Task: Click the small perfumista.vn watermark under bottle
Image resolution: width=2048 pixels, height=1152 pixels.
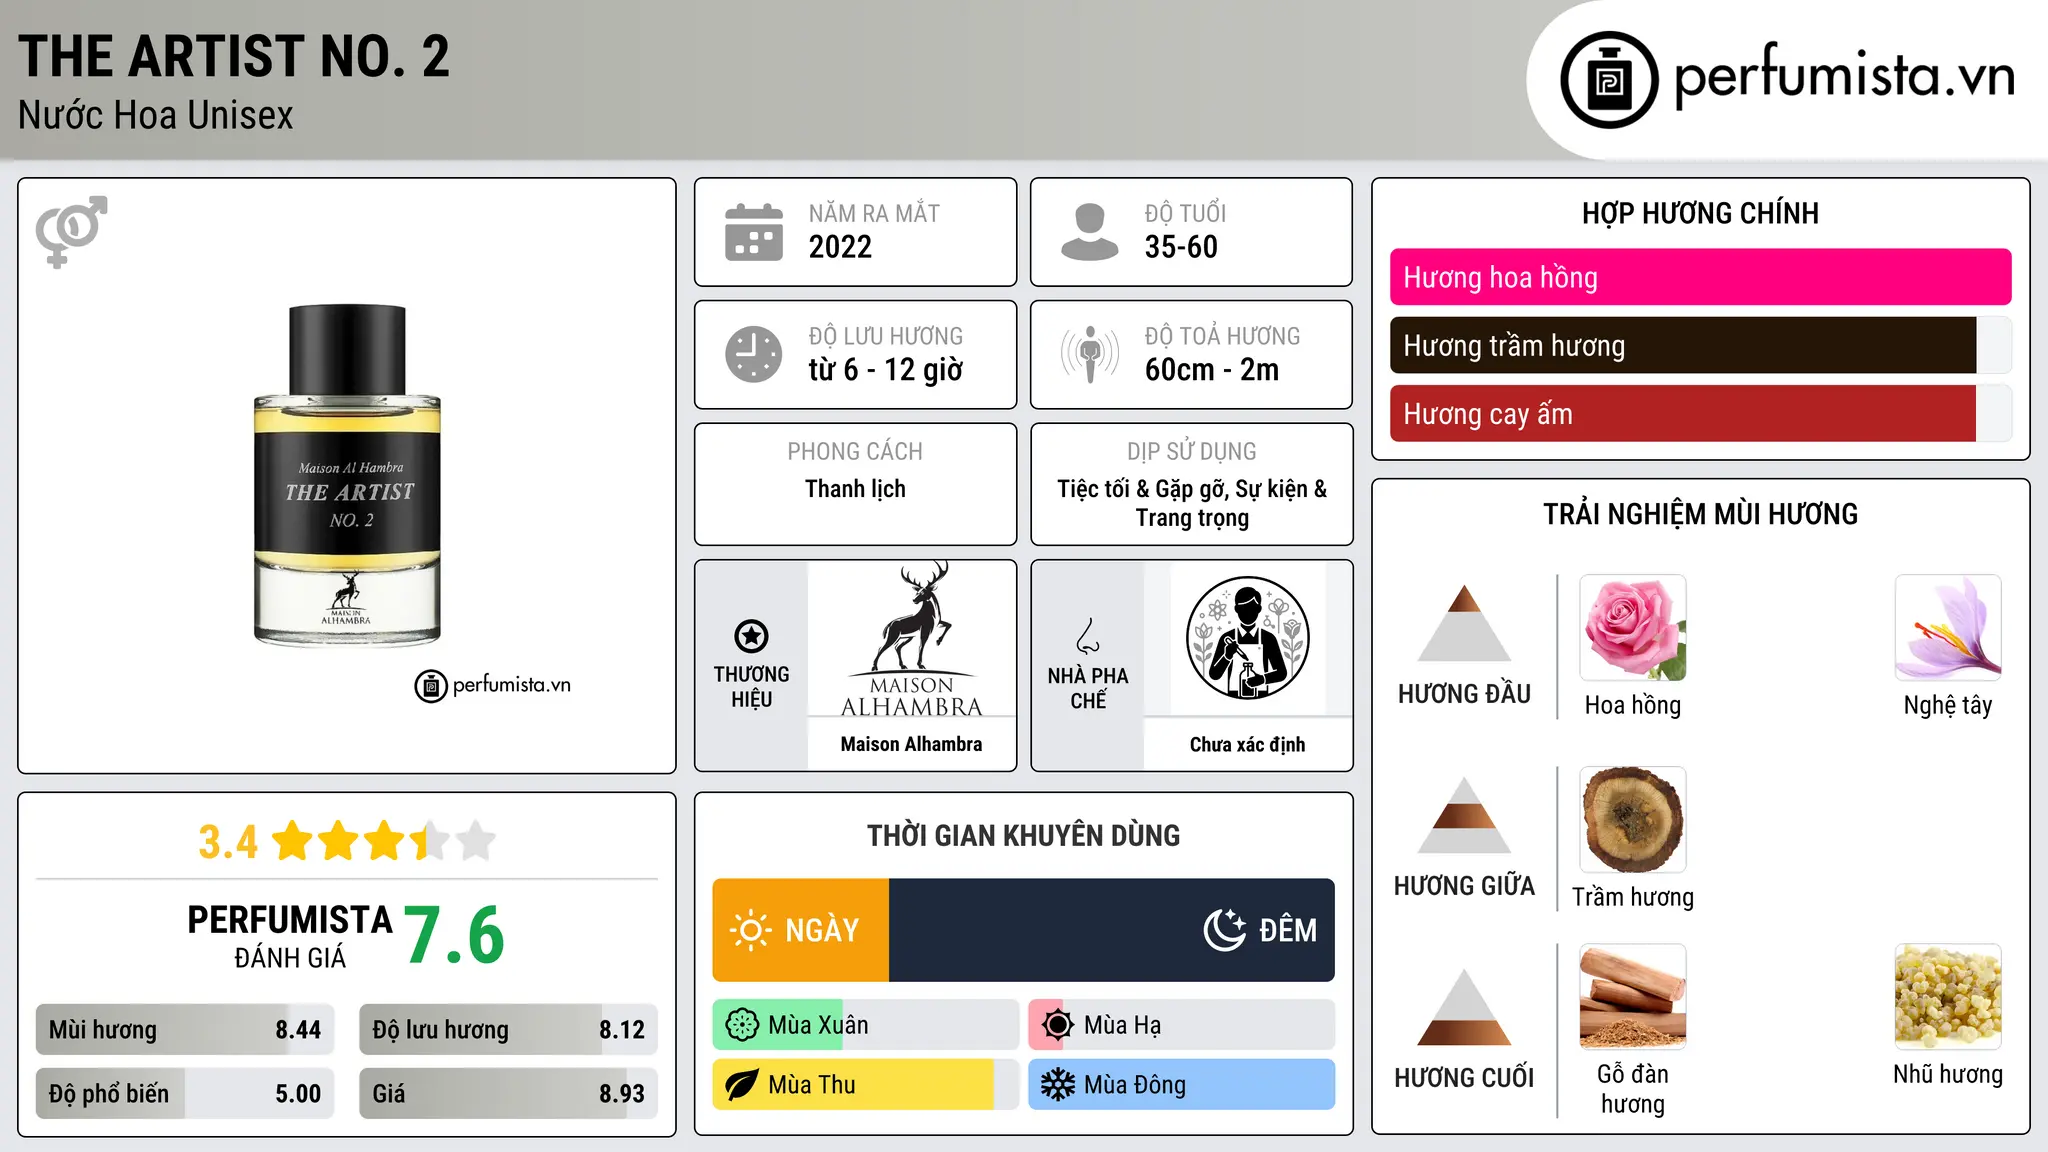Action: tap(493, 686)
